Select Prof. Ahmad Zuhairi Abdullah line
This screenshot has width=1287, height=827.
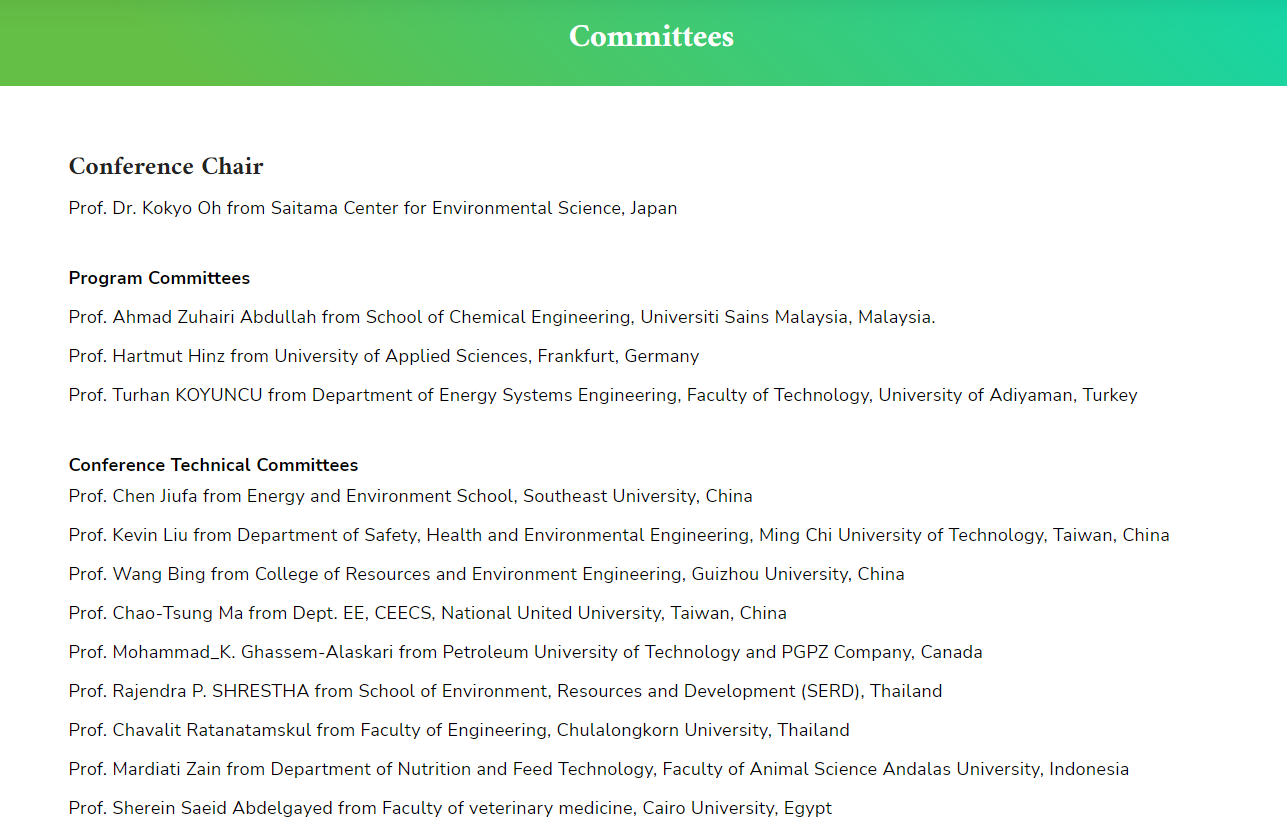[x=502, y=317]
